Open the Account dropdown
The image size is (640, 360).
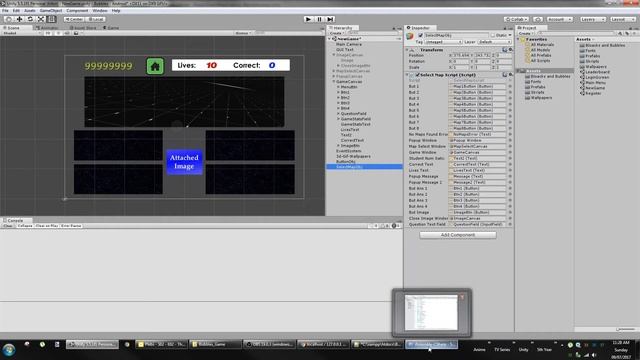click(x=559, y=19)
